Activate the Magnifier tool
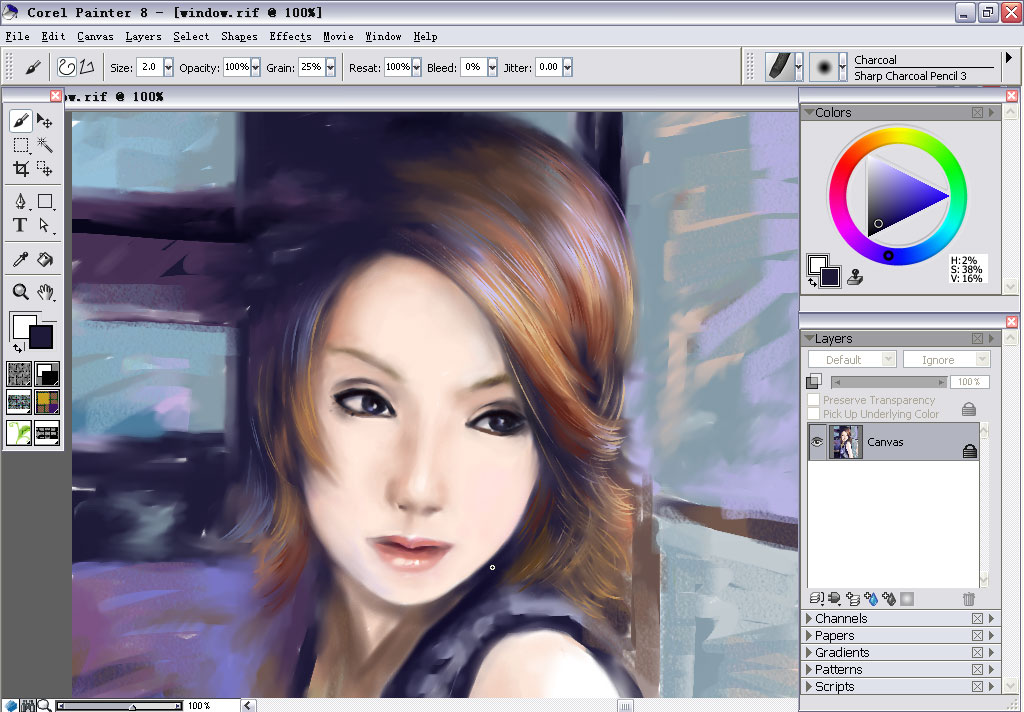This screenshot has height=712, width=1024. (x=21, y=292)
